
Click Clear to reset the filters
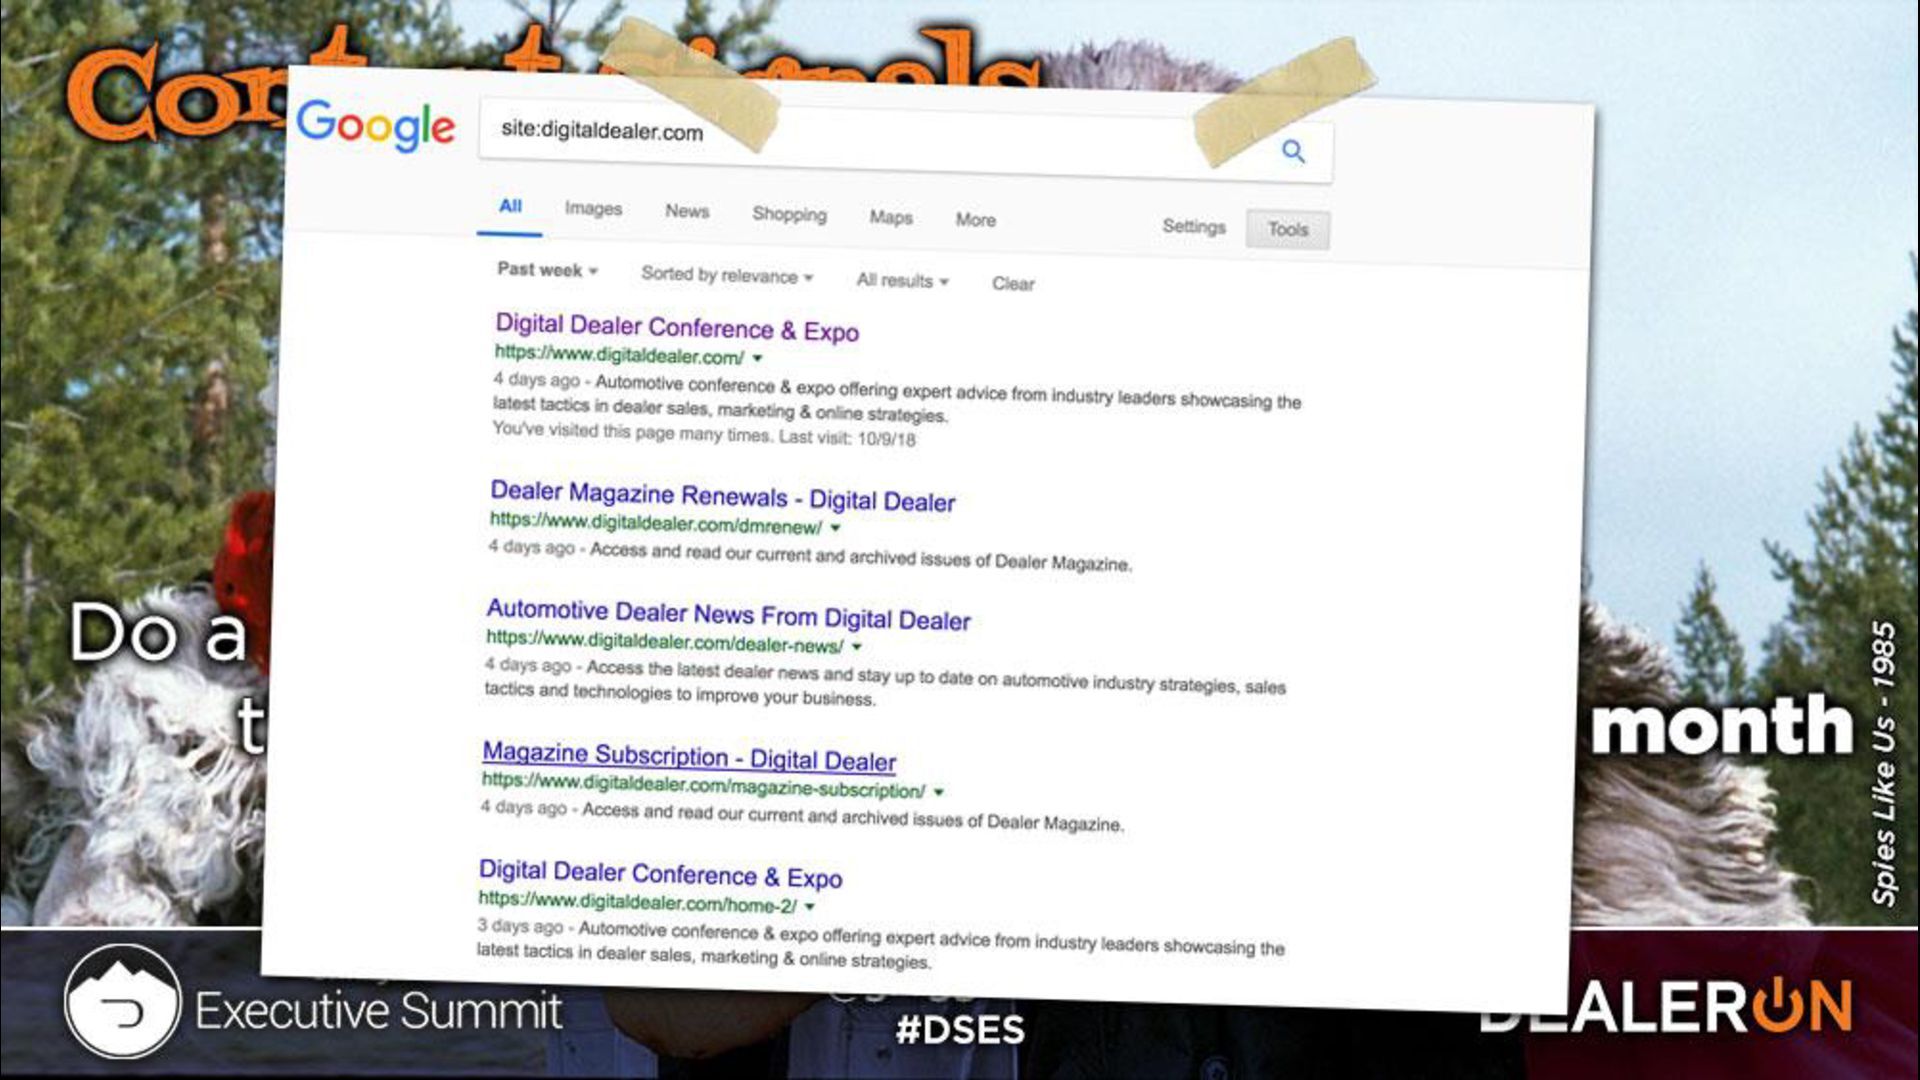(1013, 284)
